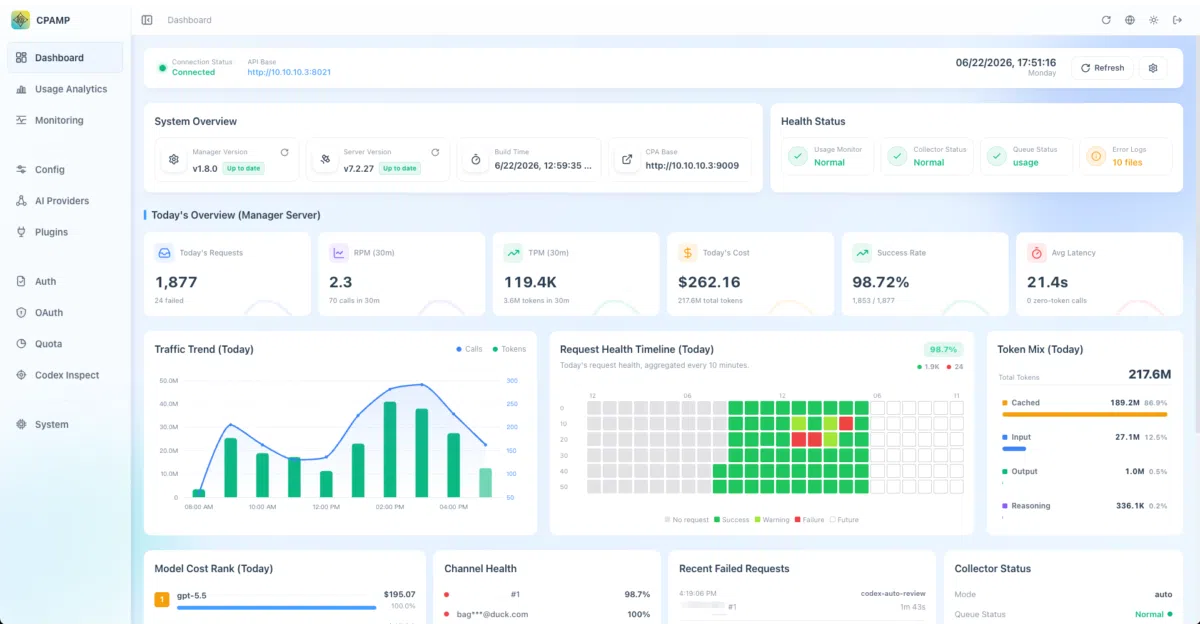Click the RPM chart icon
1200x630 pixels.
coord(338,253)
